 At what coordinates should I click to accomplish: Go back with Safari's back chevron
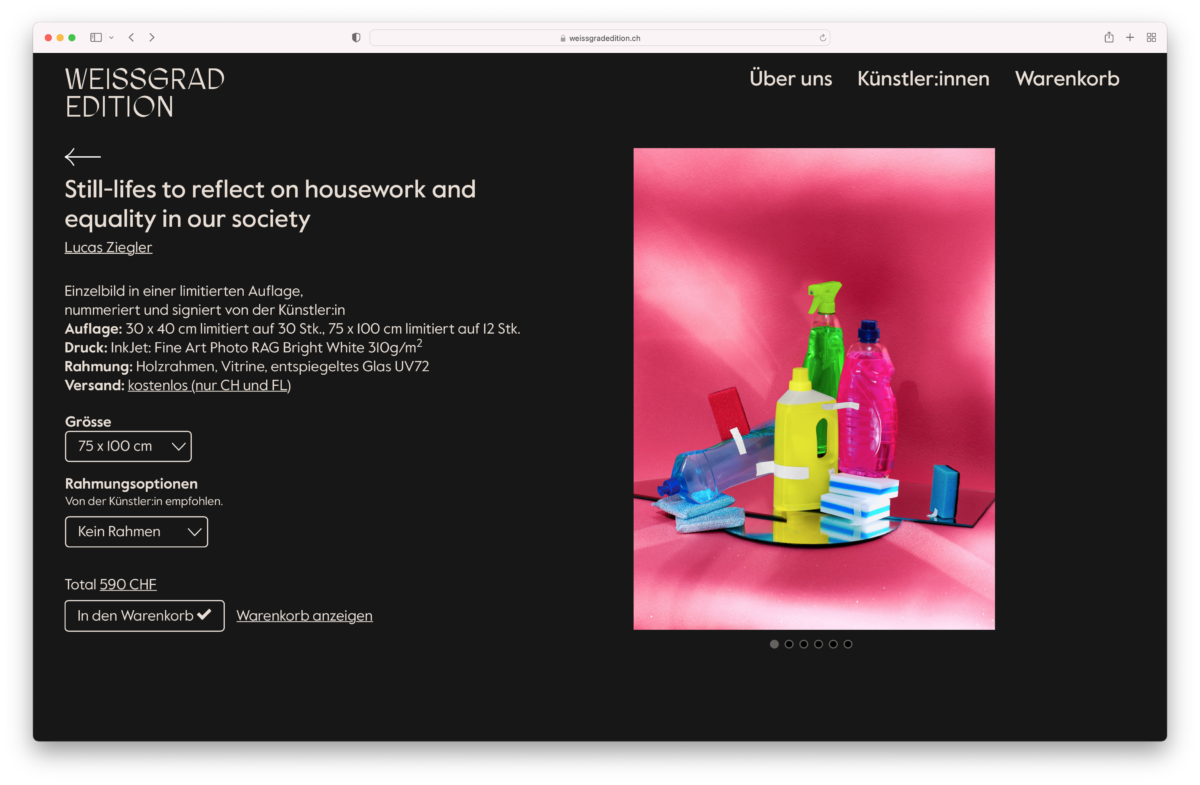tap(131, 38)
